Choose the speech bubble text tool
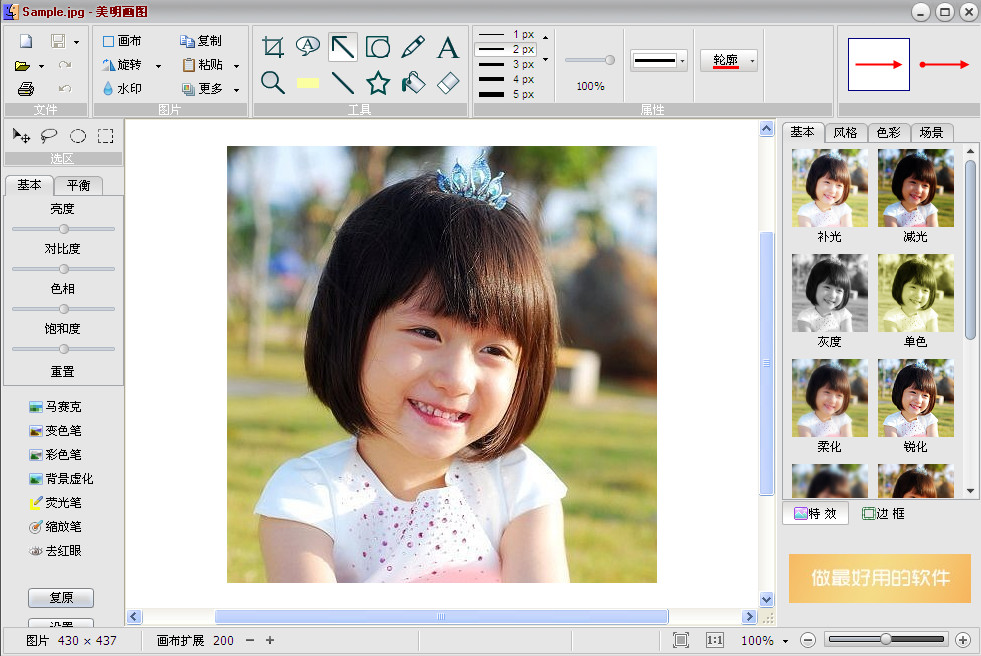981x656 pixels. (x=307, y=46)
